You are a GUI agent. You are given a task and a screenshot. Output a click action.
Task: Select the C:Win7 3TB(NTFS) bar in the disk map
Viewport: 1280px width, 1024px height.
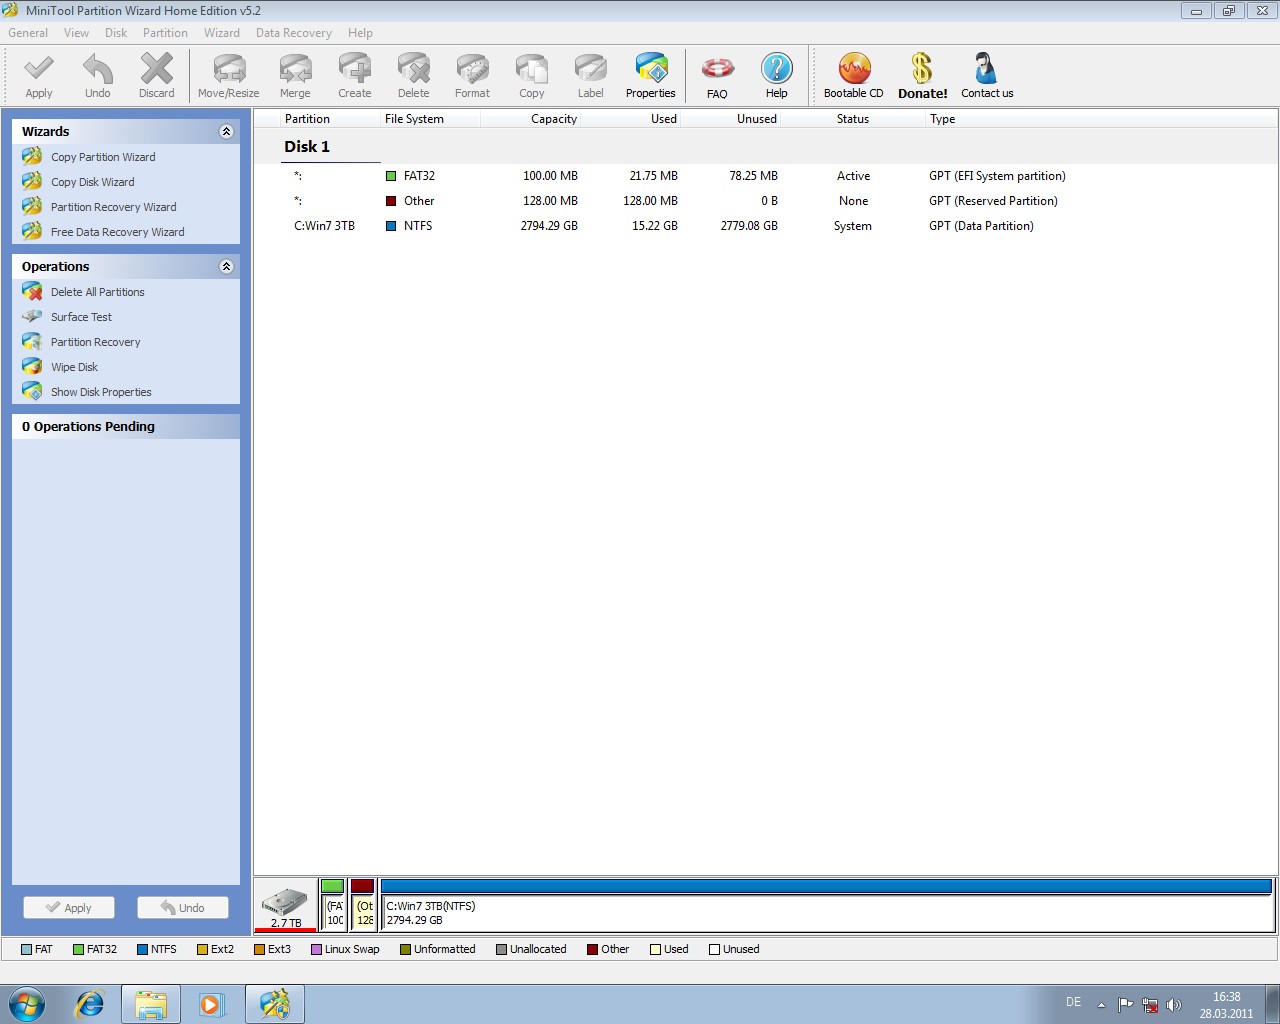click(826, 905)
